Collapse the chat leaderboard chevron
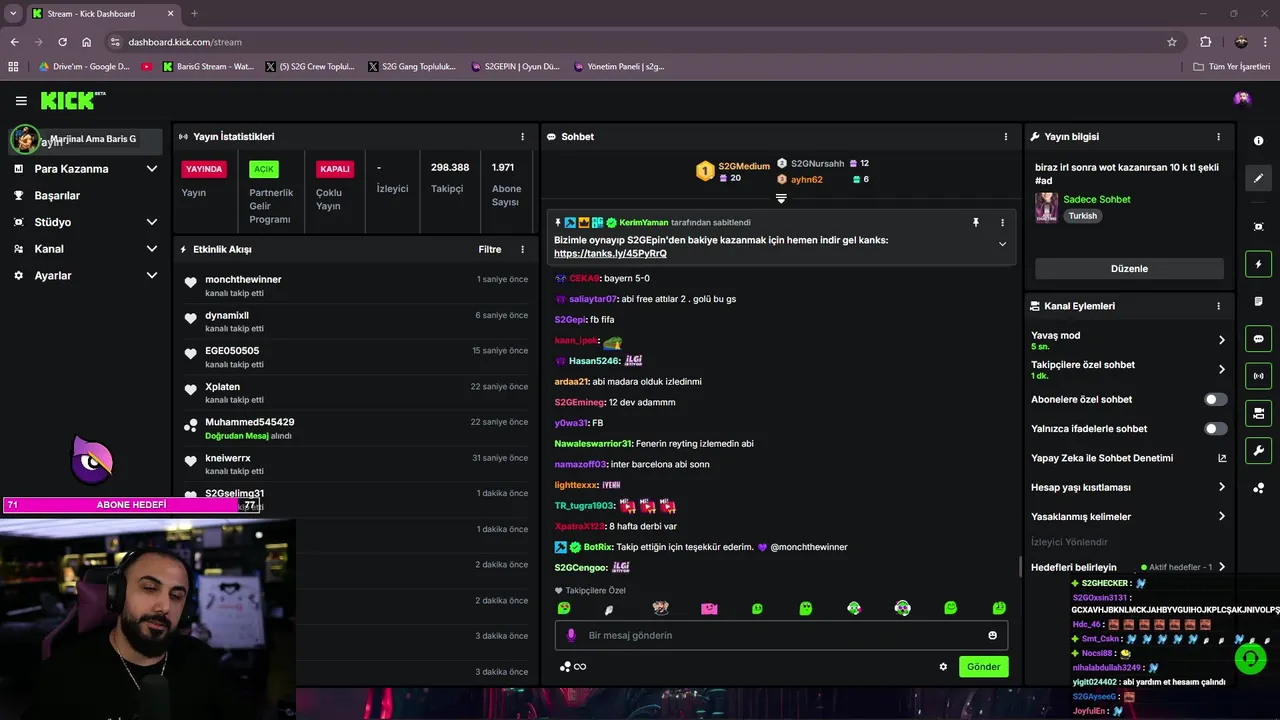Image resolution: width=1280 pixels, height=720 pixels. coord(781,199)
